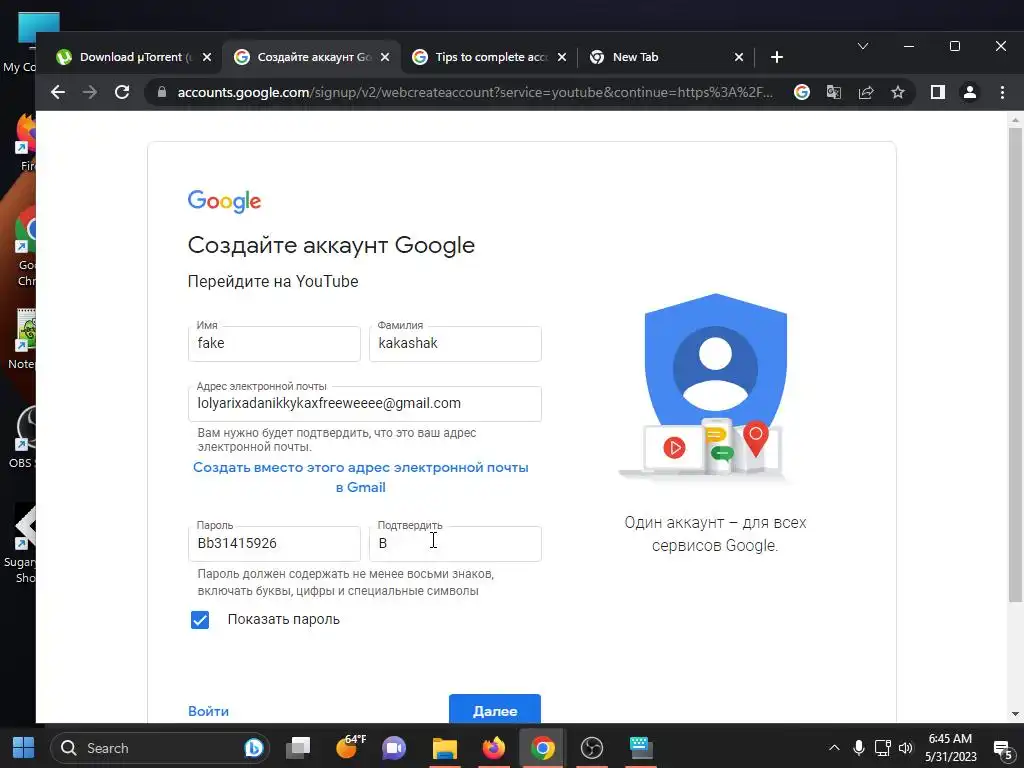Open notification center with 5 badge
The height and width of the screenshot is (768, 1024).
click(1002, 749)
